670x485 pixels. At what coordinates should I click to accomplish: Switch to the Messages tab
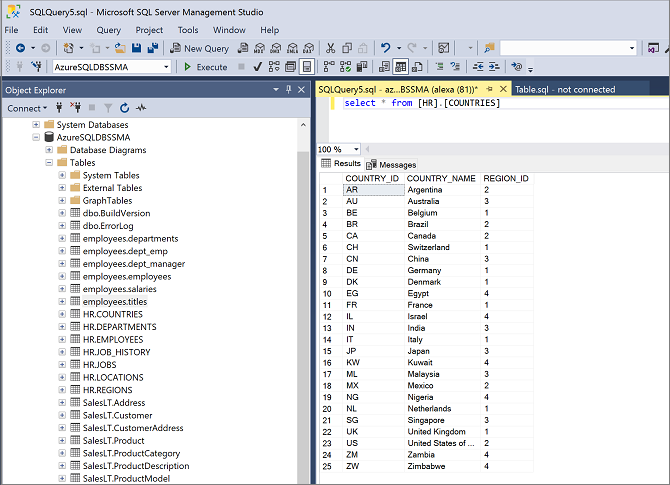391,164
